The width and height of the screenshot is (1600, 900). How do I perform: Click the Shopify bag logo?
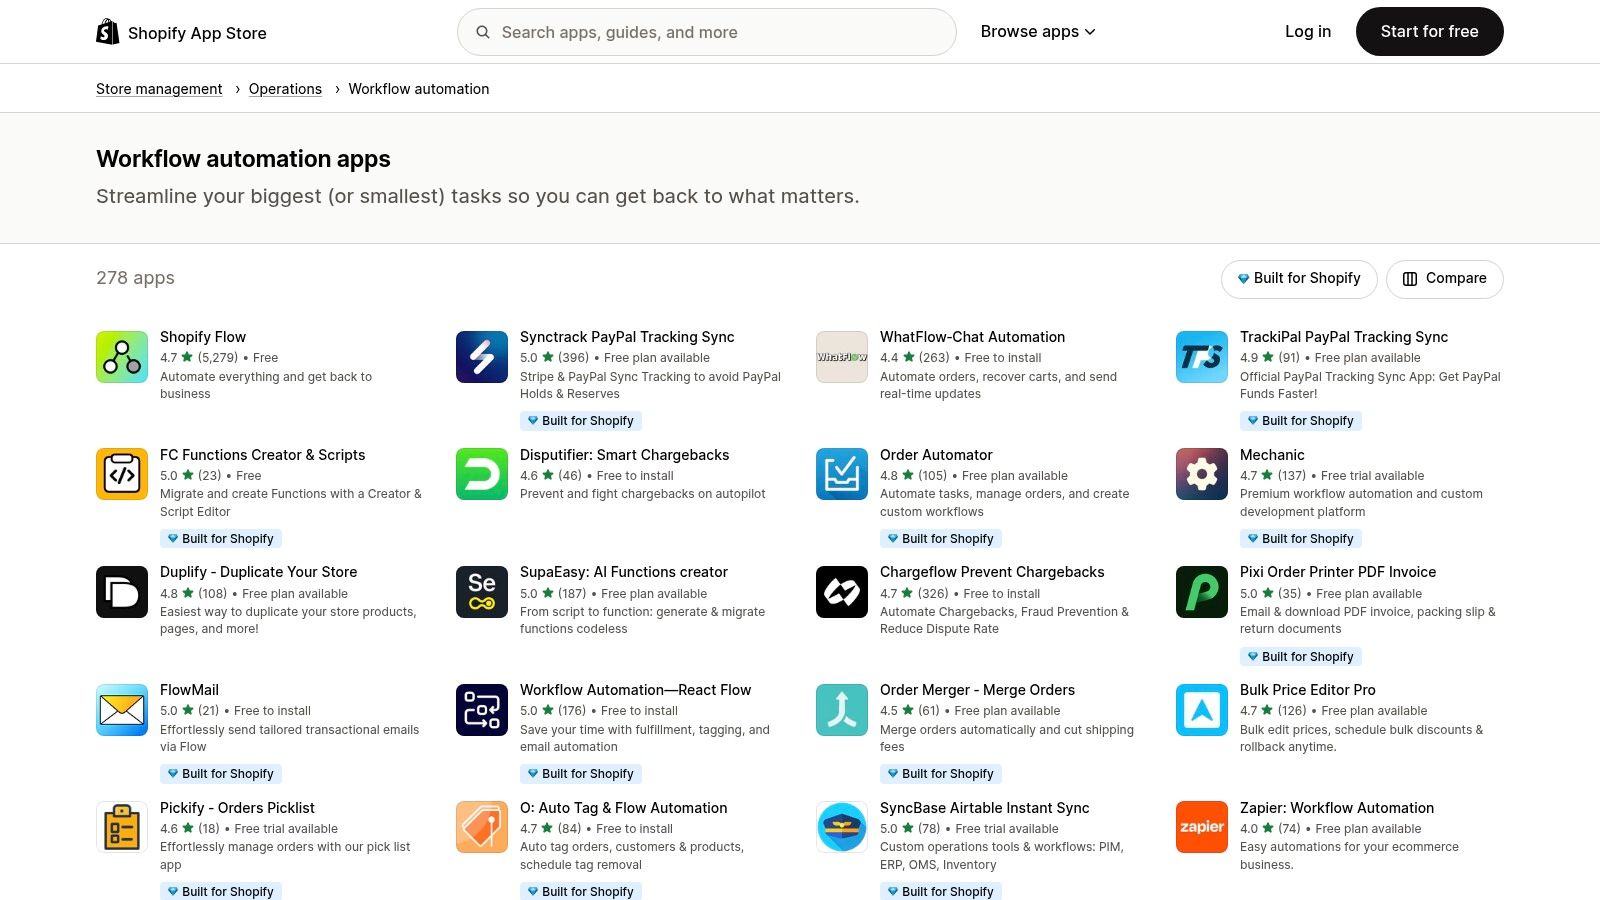[106, 30]
